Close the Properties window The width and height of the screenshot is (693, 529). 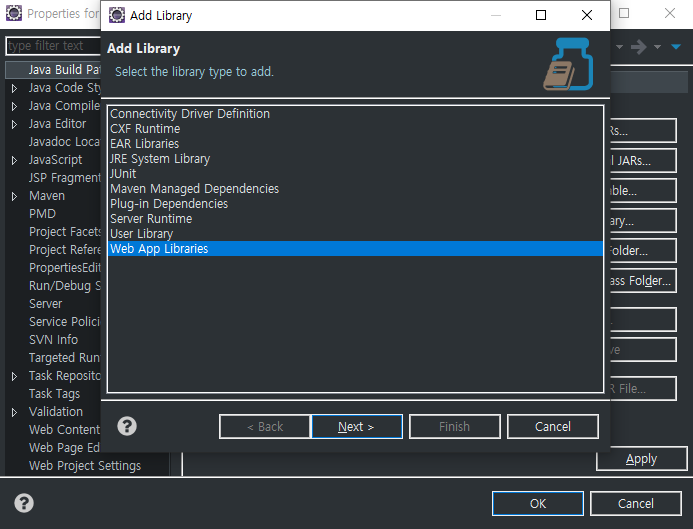[670, 13]
